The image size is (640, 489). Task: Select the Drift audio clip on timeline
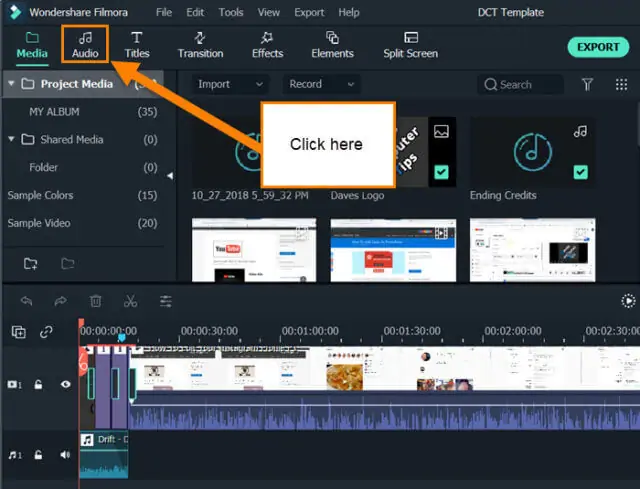tap(104, 455)
